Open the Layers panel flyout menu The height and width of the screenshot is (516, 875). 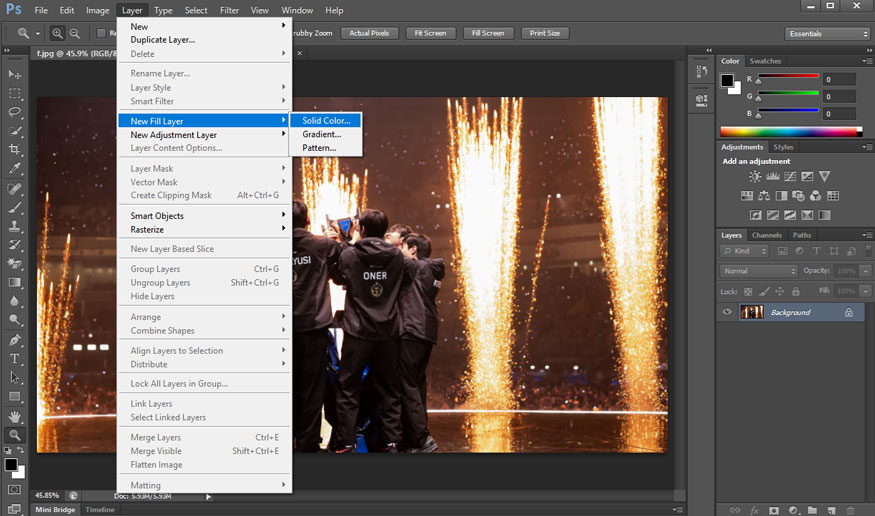click(x=867, y=235)
